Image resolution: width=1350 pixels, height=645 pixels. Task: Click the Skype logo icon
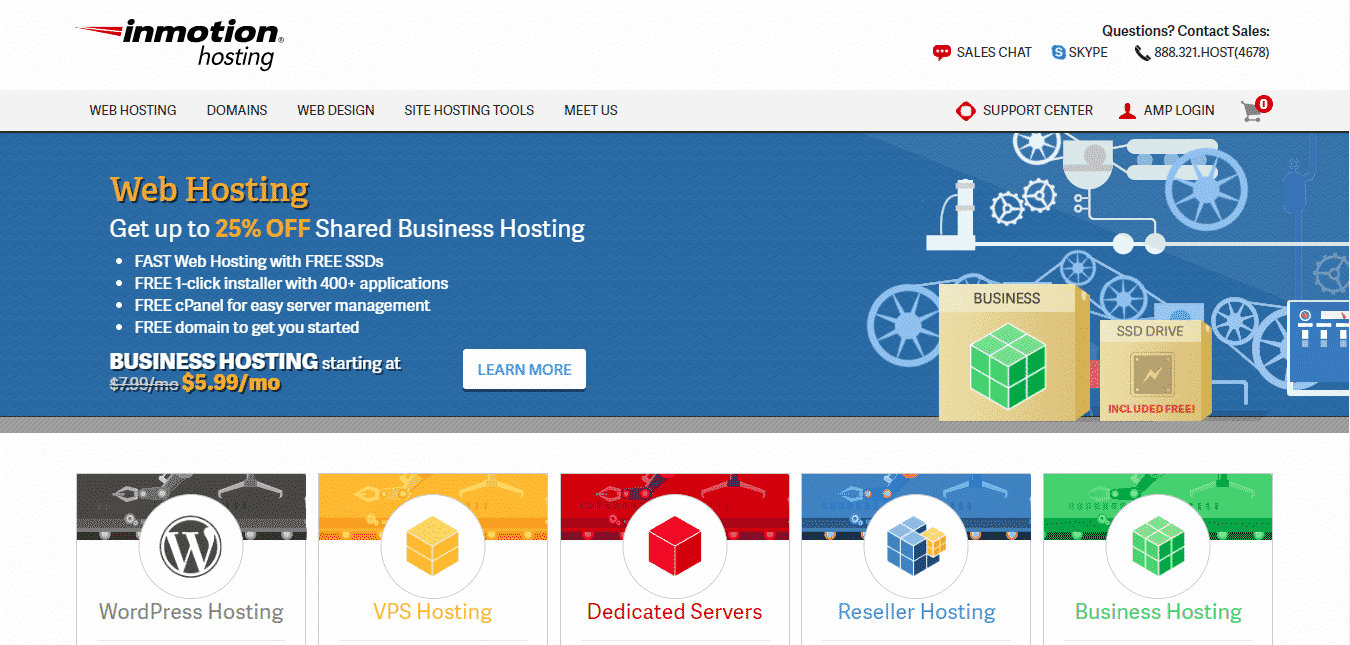pyautogui.click(x=1058, y=53)
